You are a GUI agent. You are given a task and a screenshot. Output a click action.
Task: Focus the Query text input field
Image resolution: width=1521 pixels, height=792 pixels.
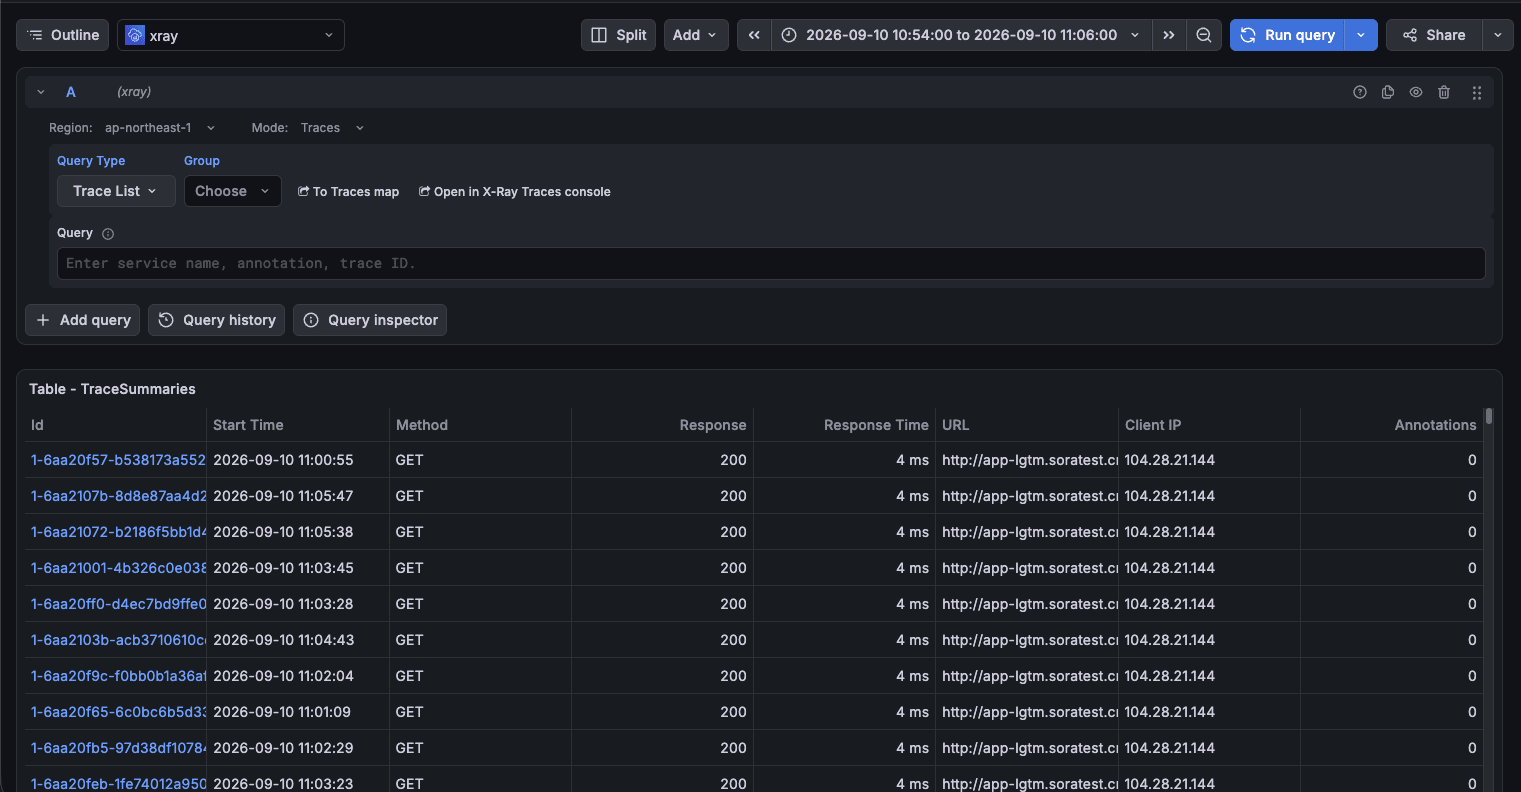(x=771, y=264)
